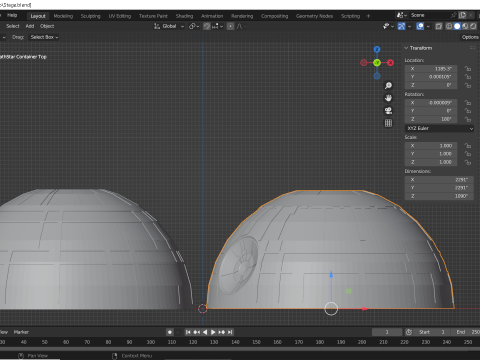This screenshot has height=360, width=480.
Task: Play animation in reverse
Action: [205, 332]
